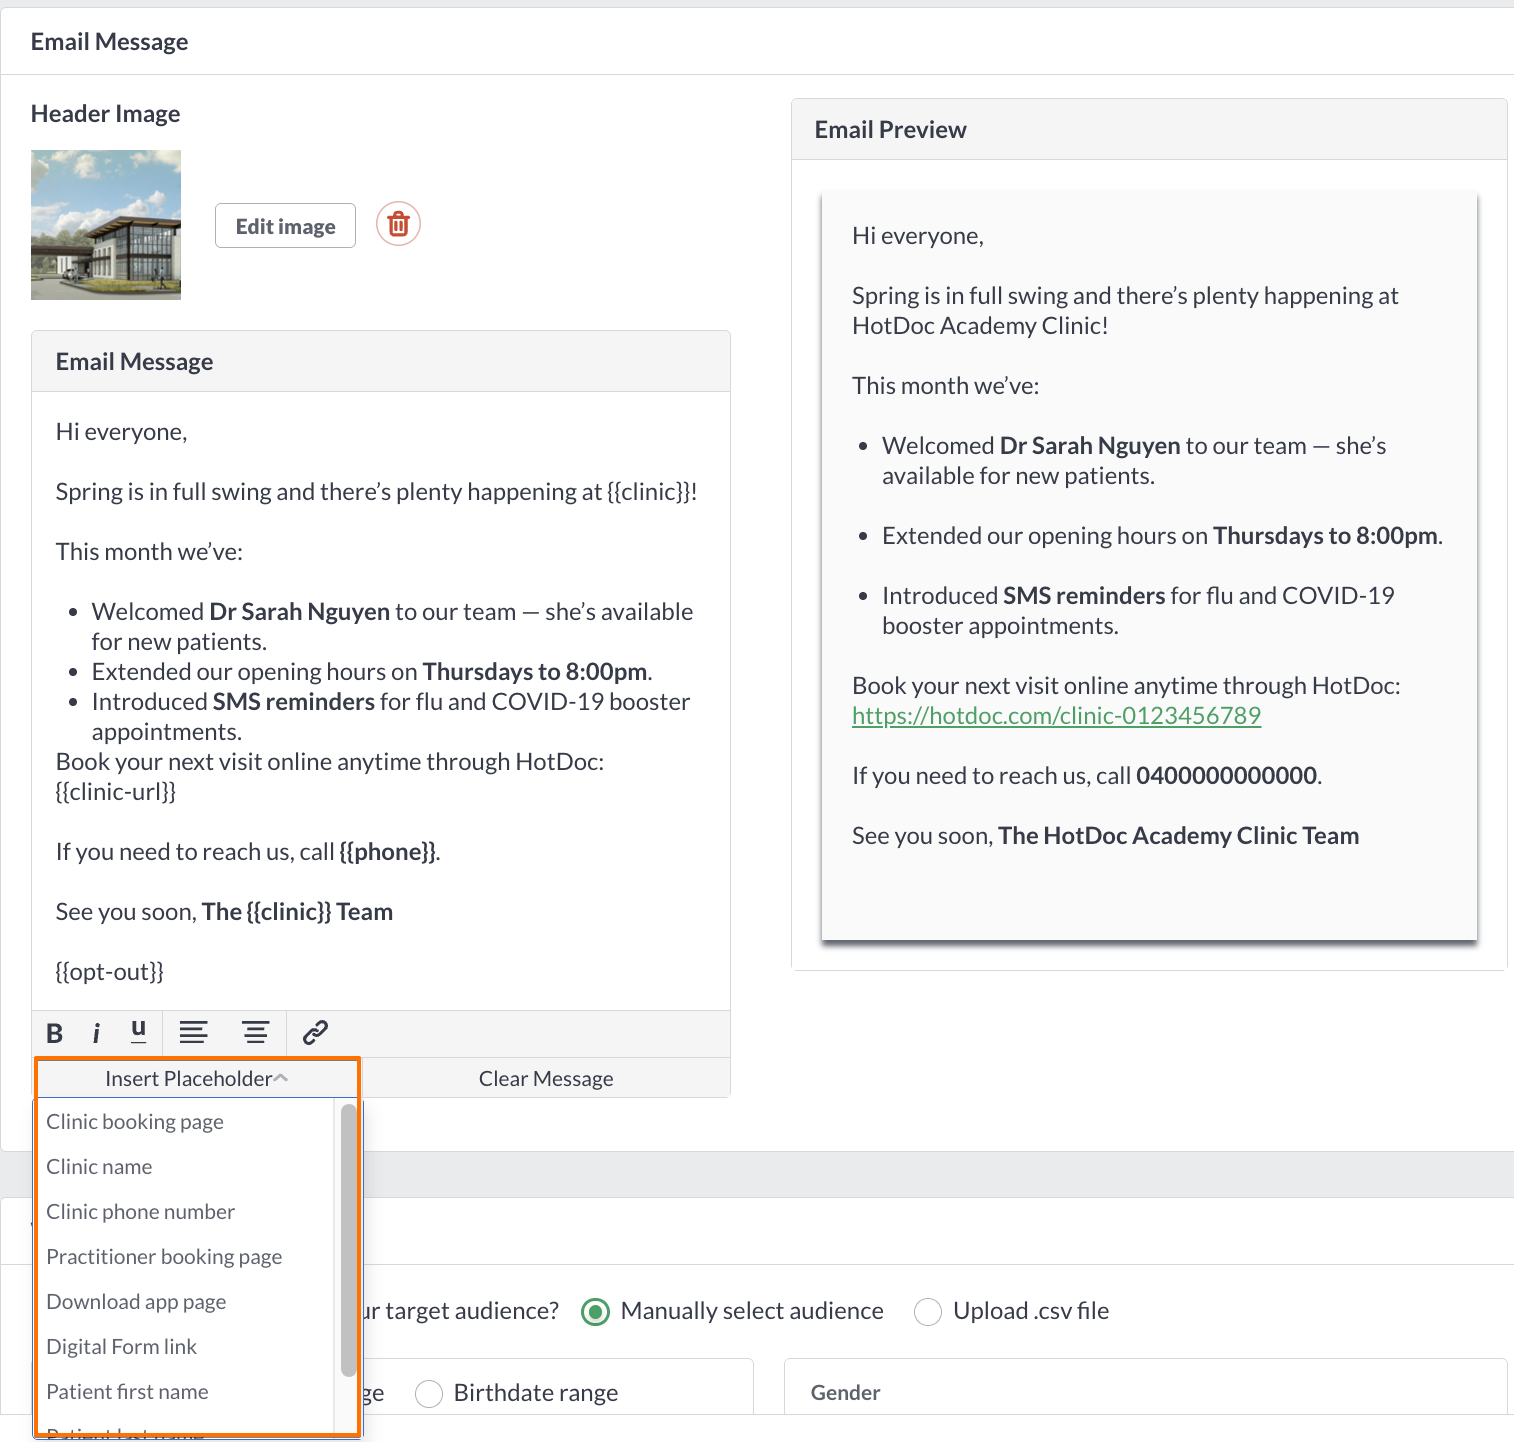Pick the Clinic phone number placeholder
The image size is (1514, 1442).
(140, 1212)
